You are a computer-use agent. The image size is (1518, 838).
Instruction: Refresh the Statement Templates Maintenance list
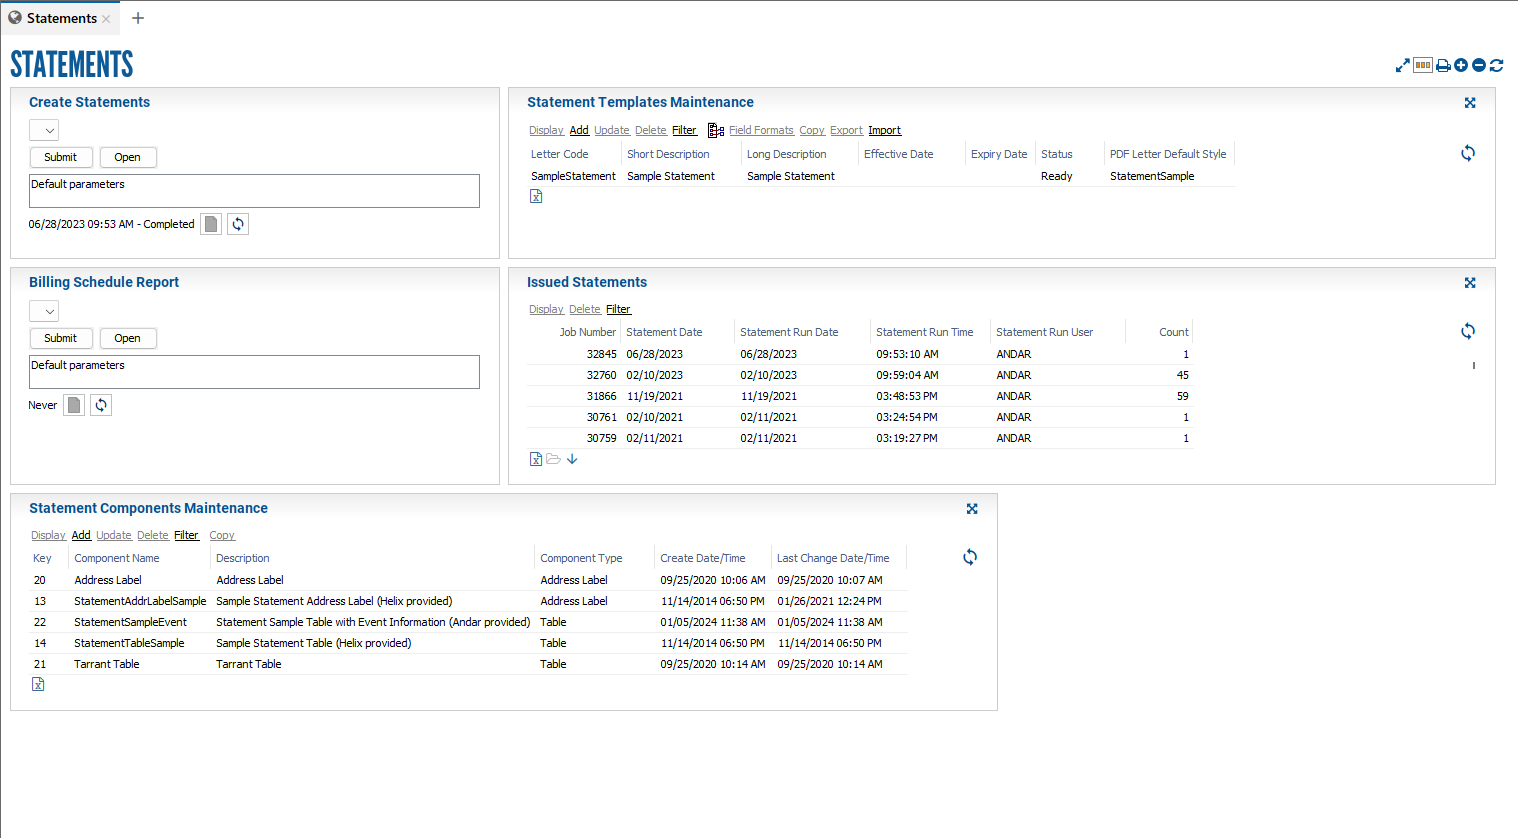pyautogui.click(x=1468, y=153)
